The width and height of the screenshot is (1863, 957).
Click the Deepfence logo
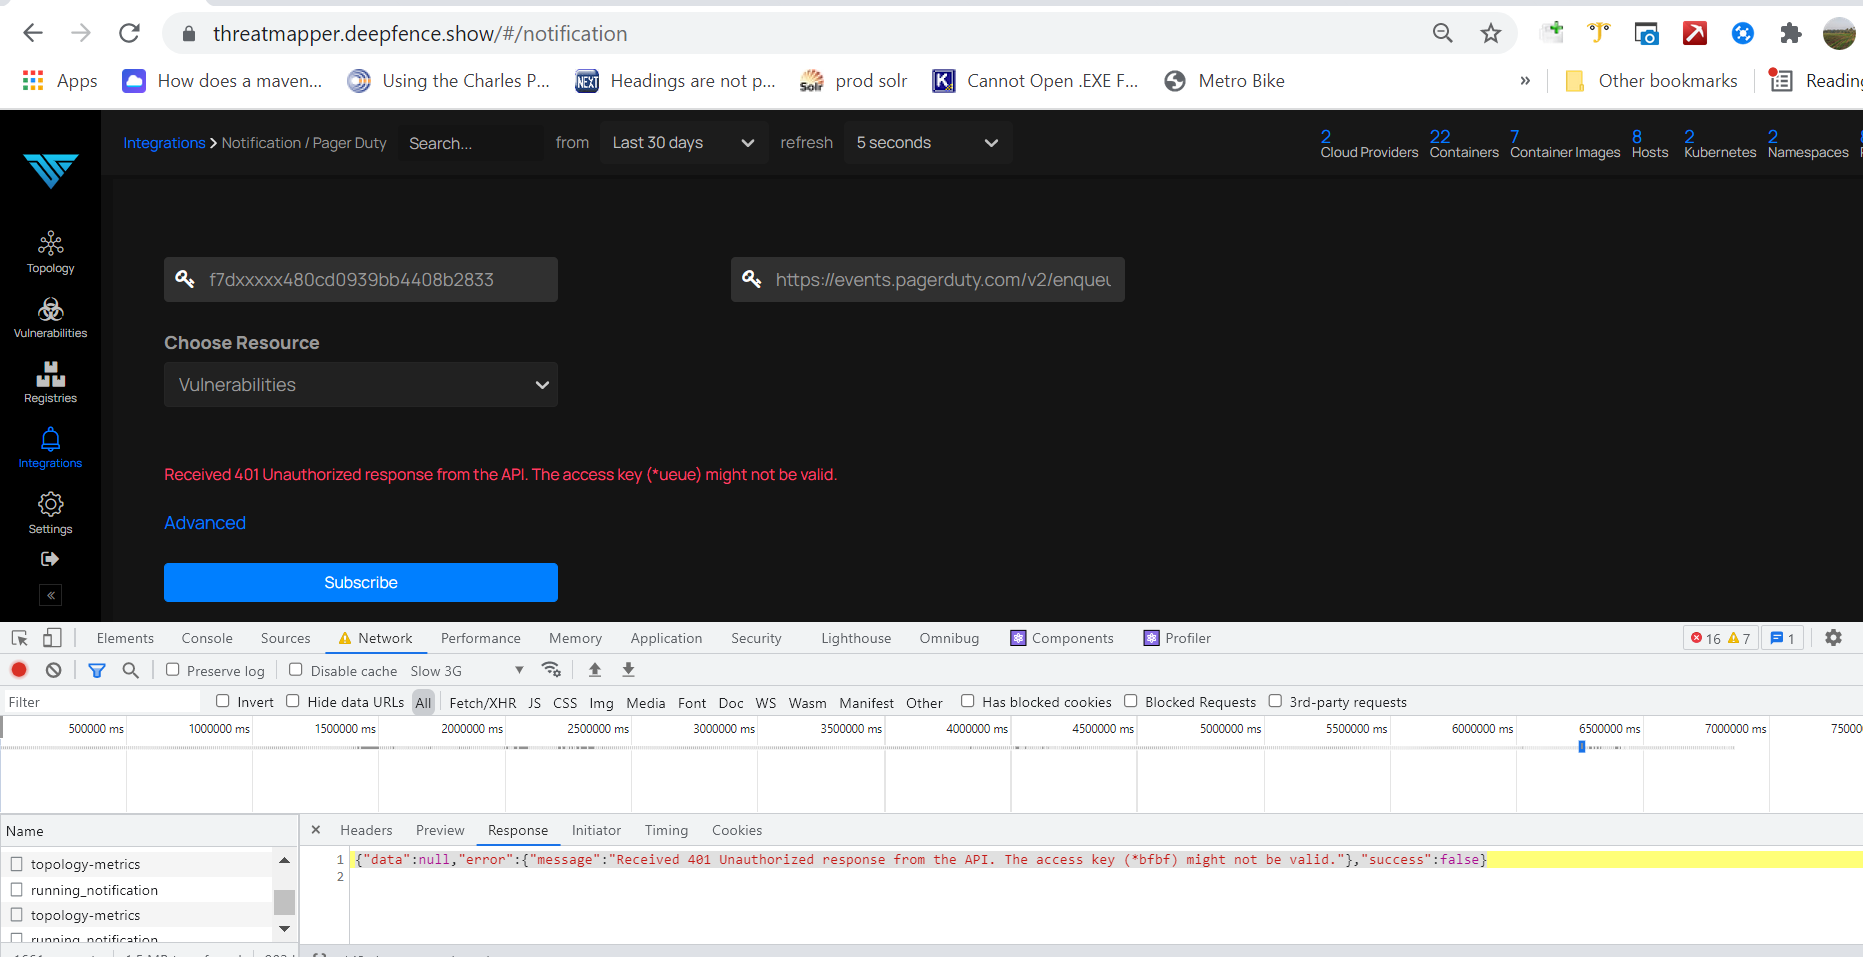pos(50,171)
